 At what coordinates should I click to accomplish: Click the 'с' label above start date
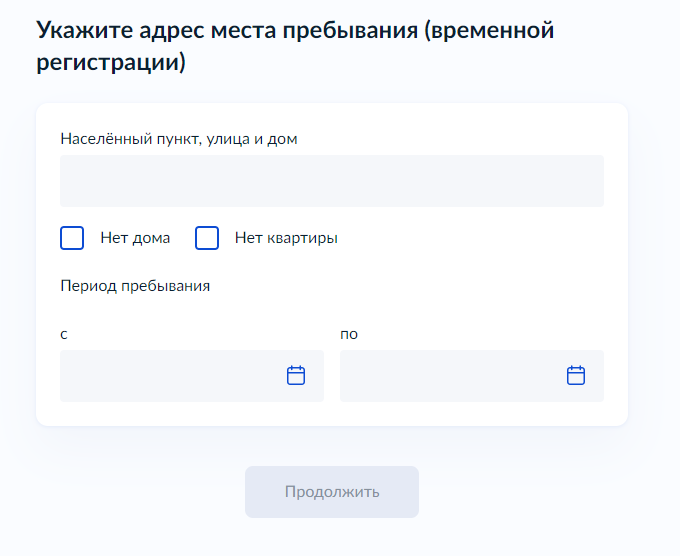point(64,334)
